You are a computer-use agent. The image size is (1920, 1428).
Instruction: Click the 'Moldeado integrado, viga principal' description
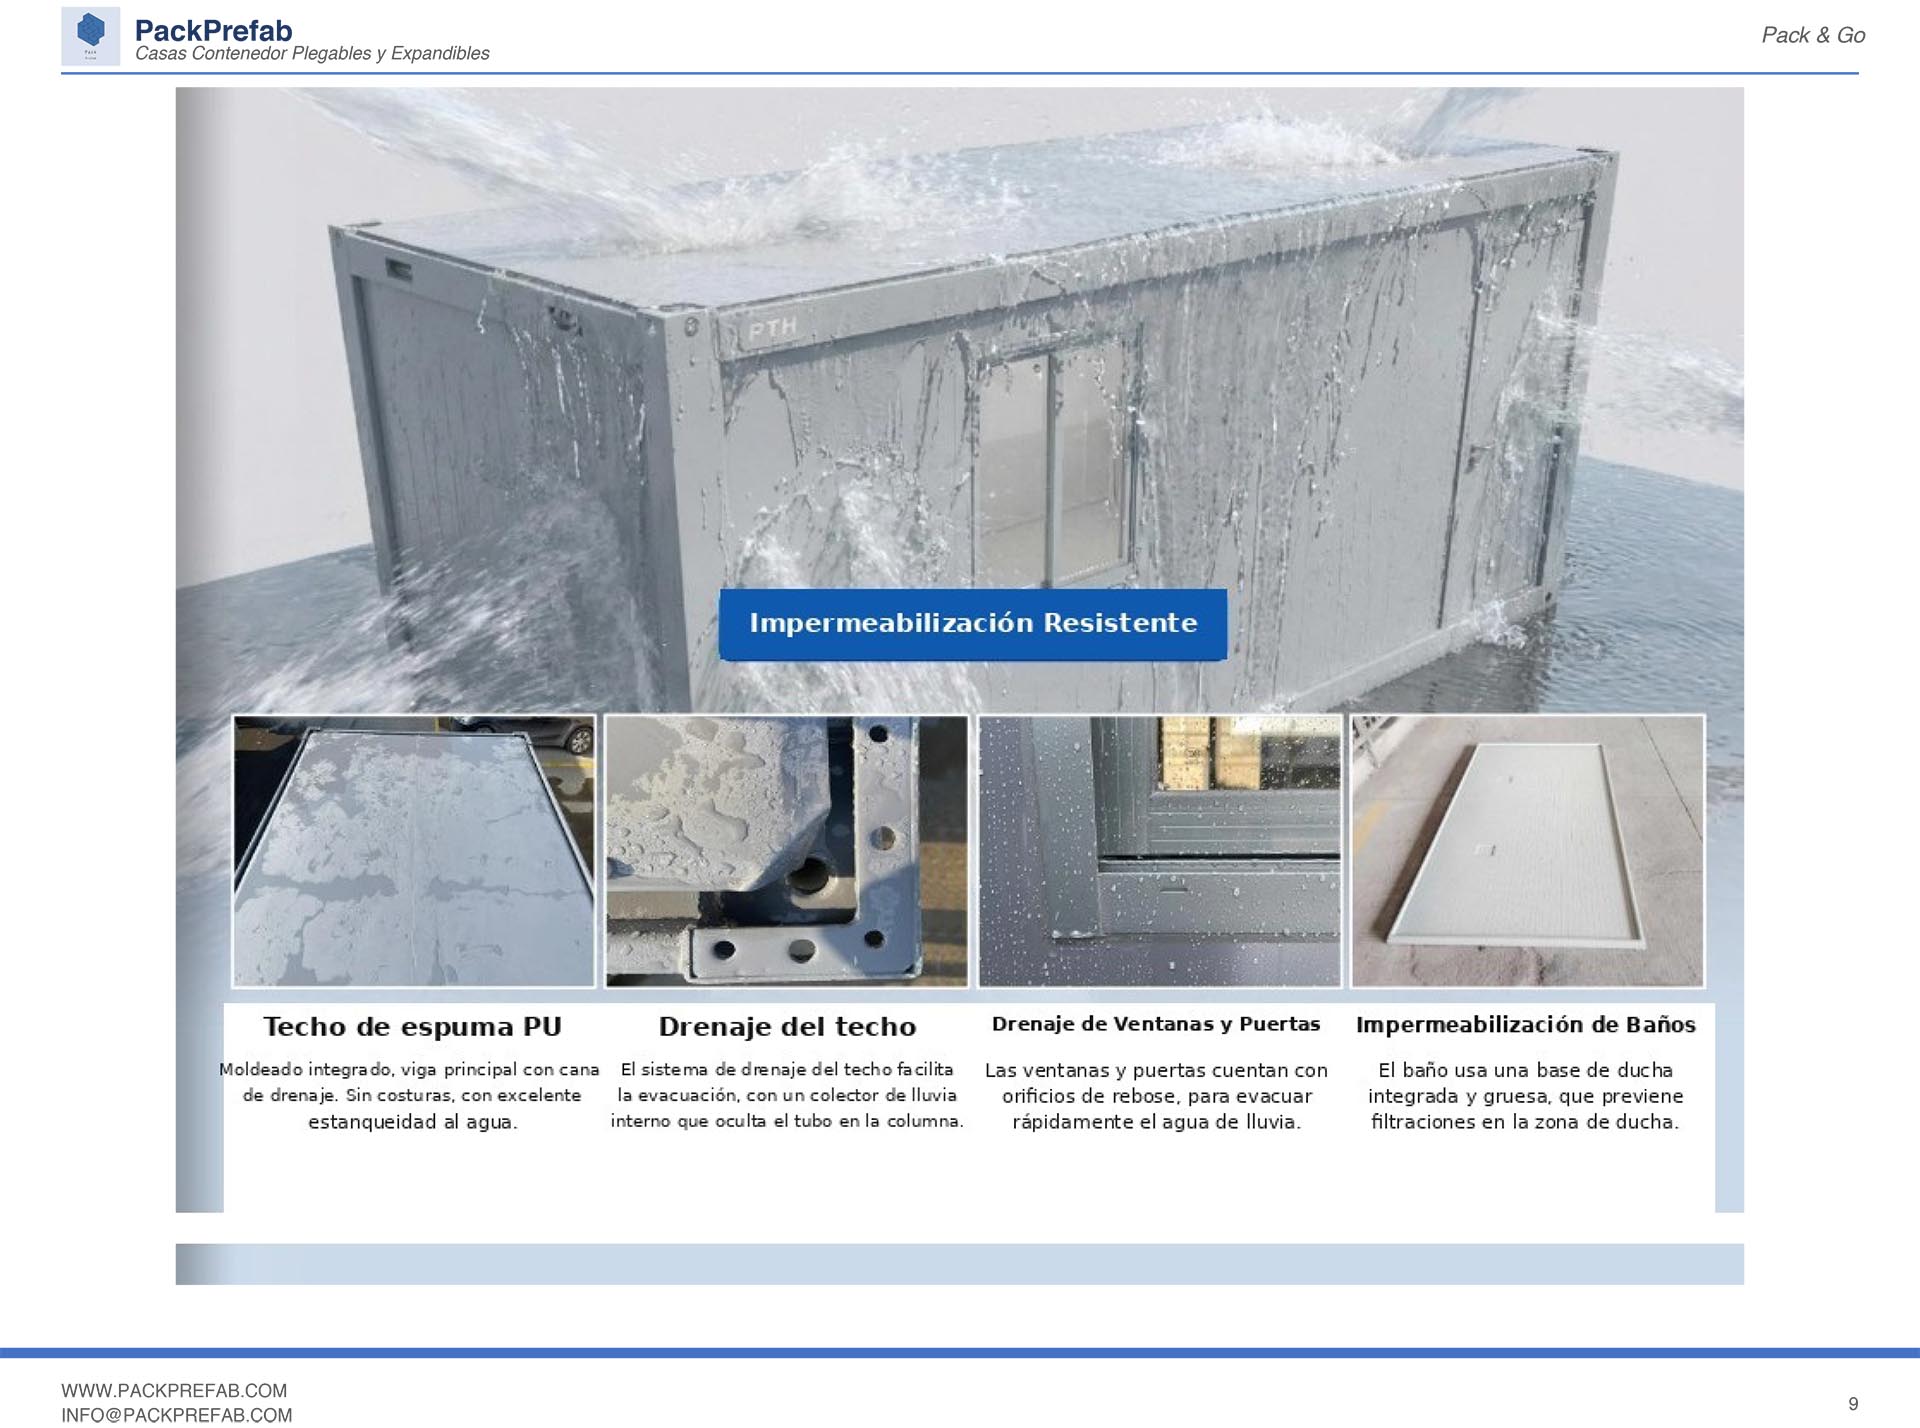pyautogui.click(x=409, y=1096)
